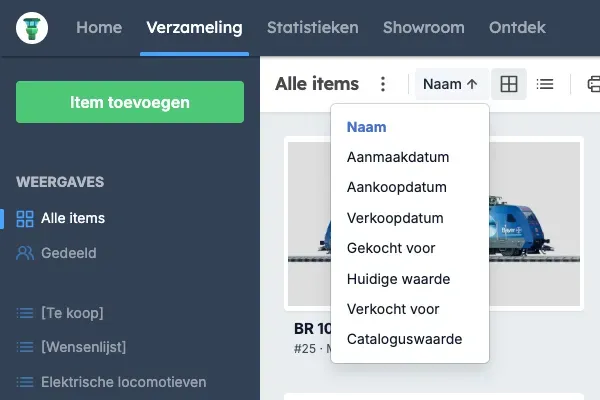This screenshot has height=400, width=600.
Task: Select Alle items grid icon in sidebar
Action: coord(25,219)
